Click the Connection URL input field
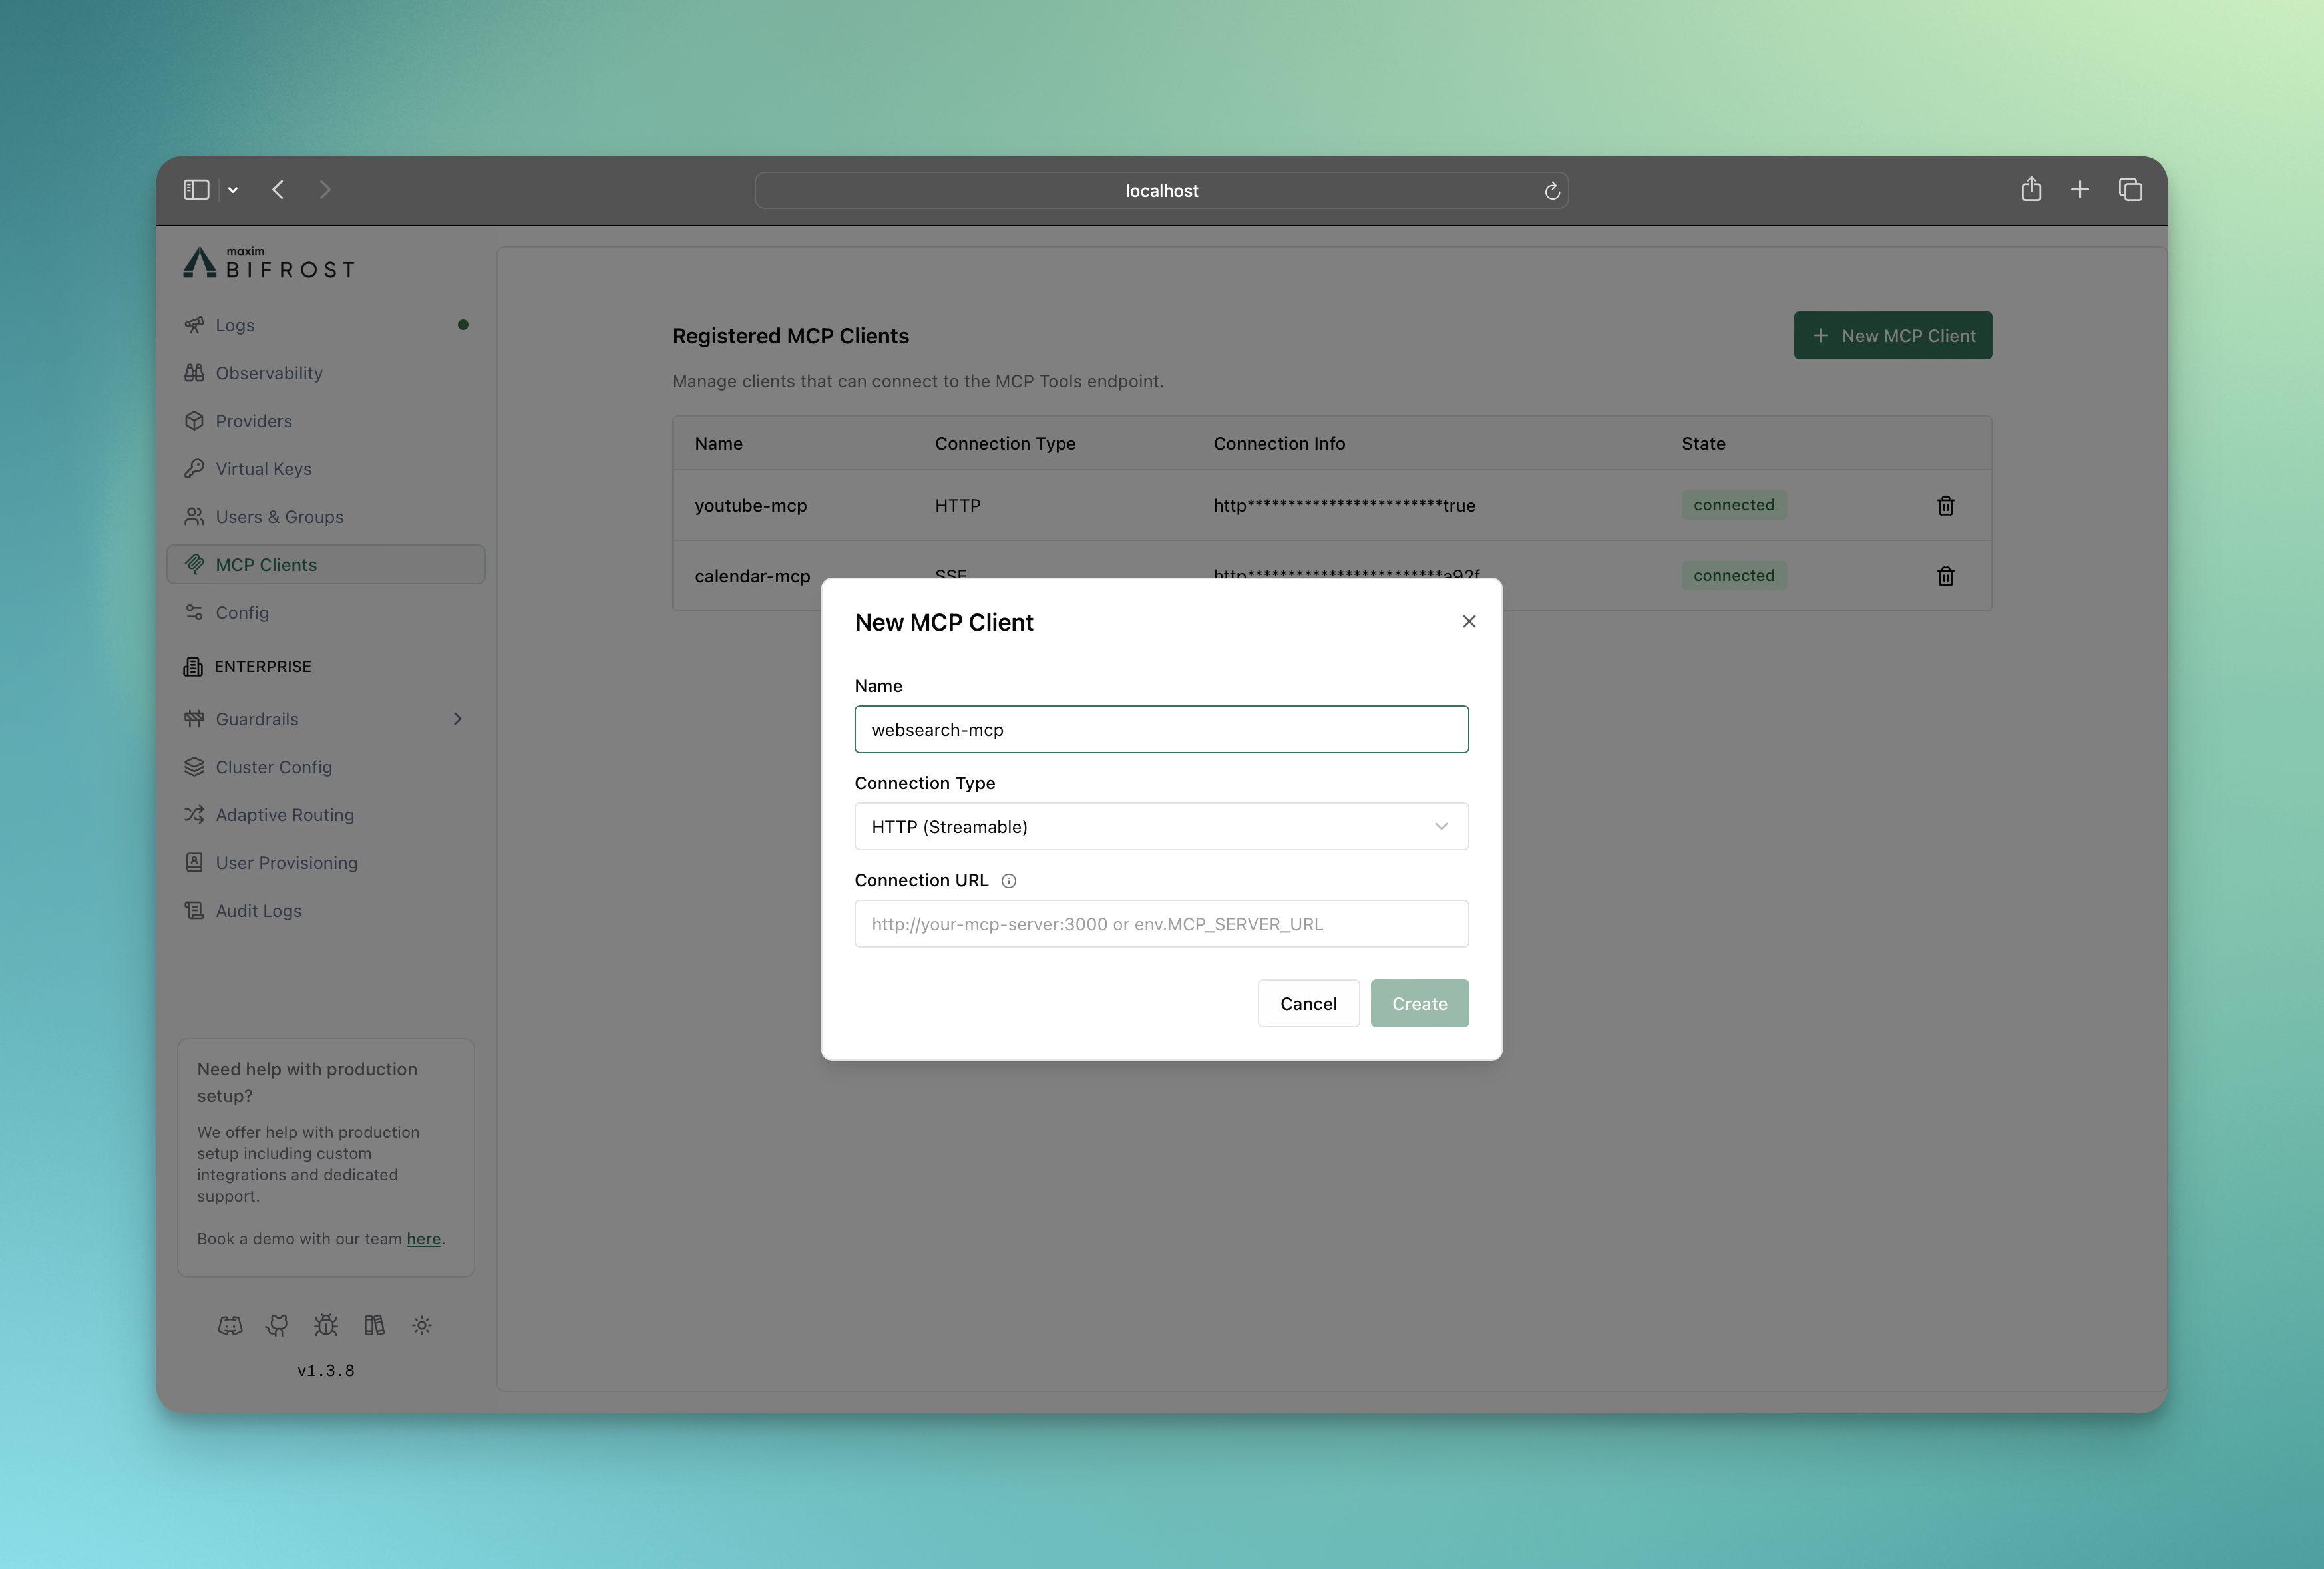The width and height of the screenshot is (2324, 1569). [x=1161, y=923]
